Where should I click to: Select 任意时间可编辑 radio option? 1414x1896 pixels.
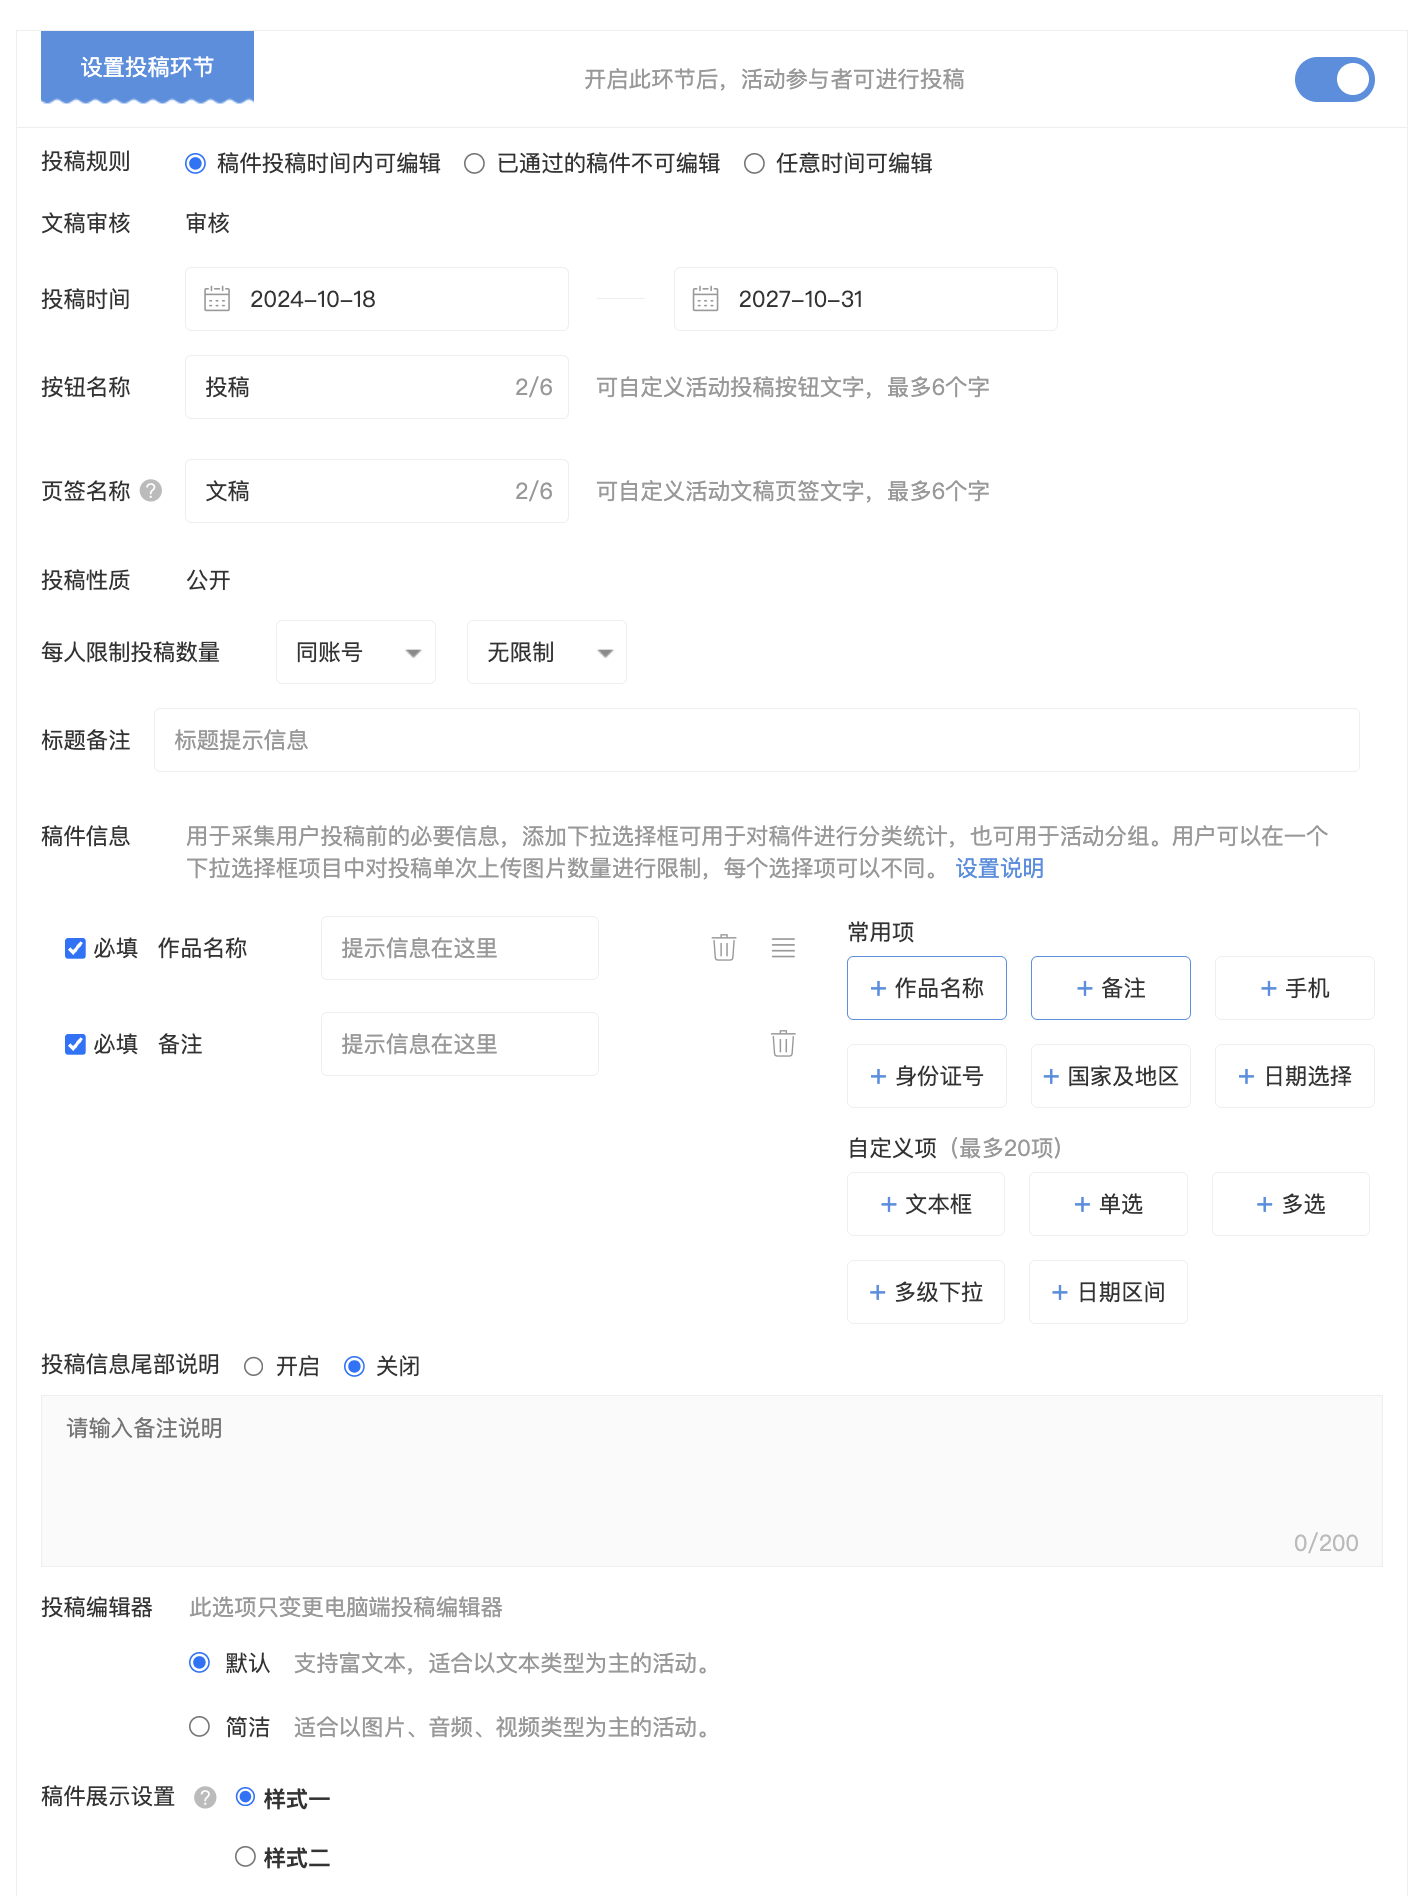coord(755,163)
